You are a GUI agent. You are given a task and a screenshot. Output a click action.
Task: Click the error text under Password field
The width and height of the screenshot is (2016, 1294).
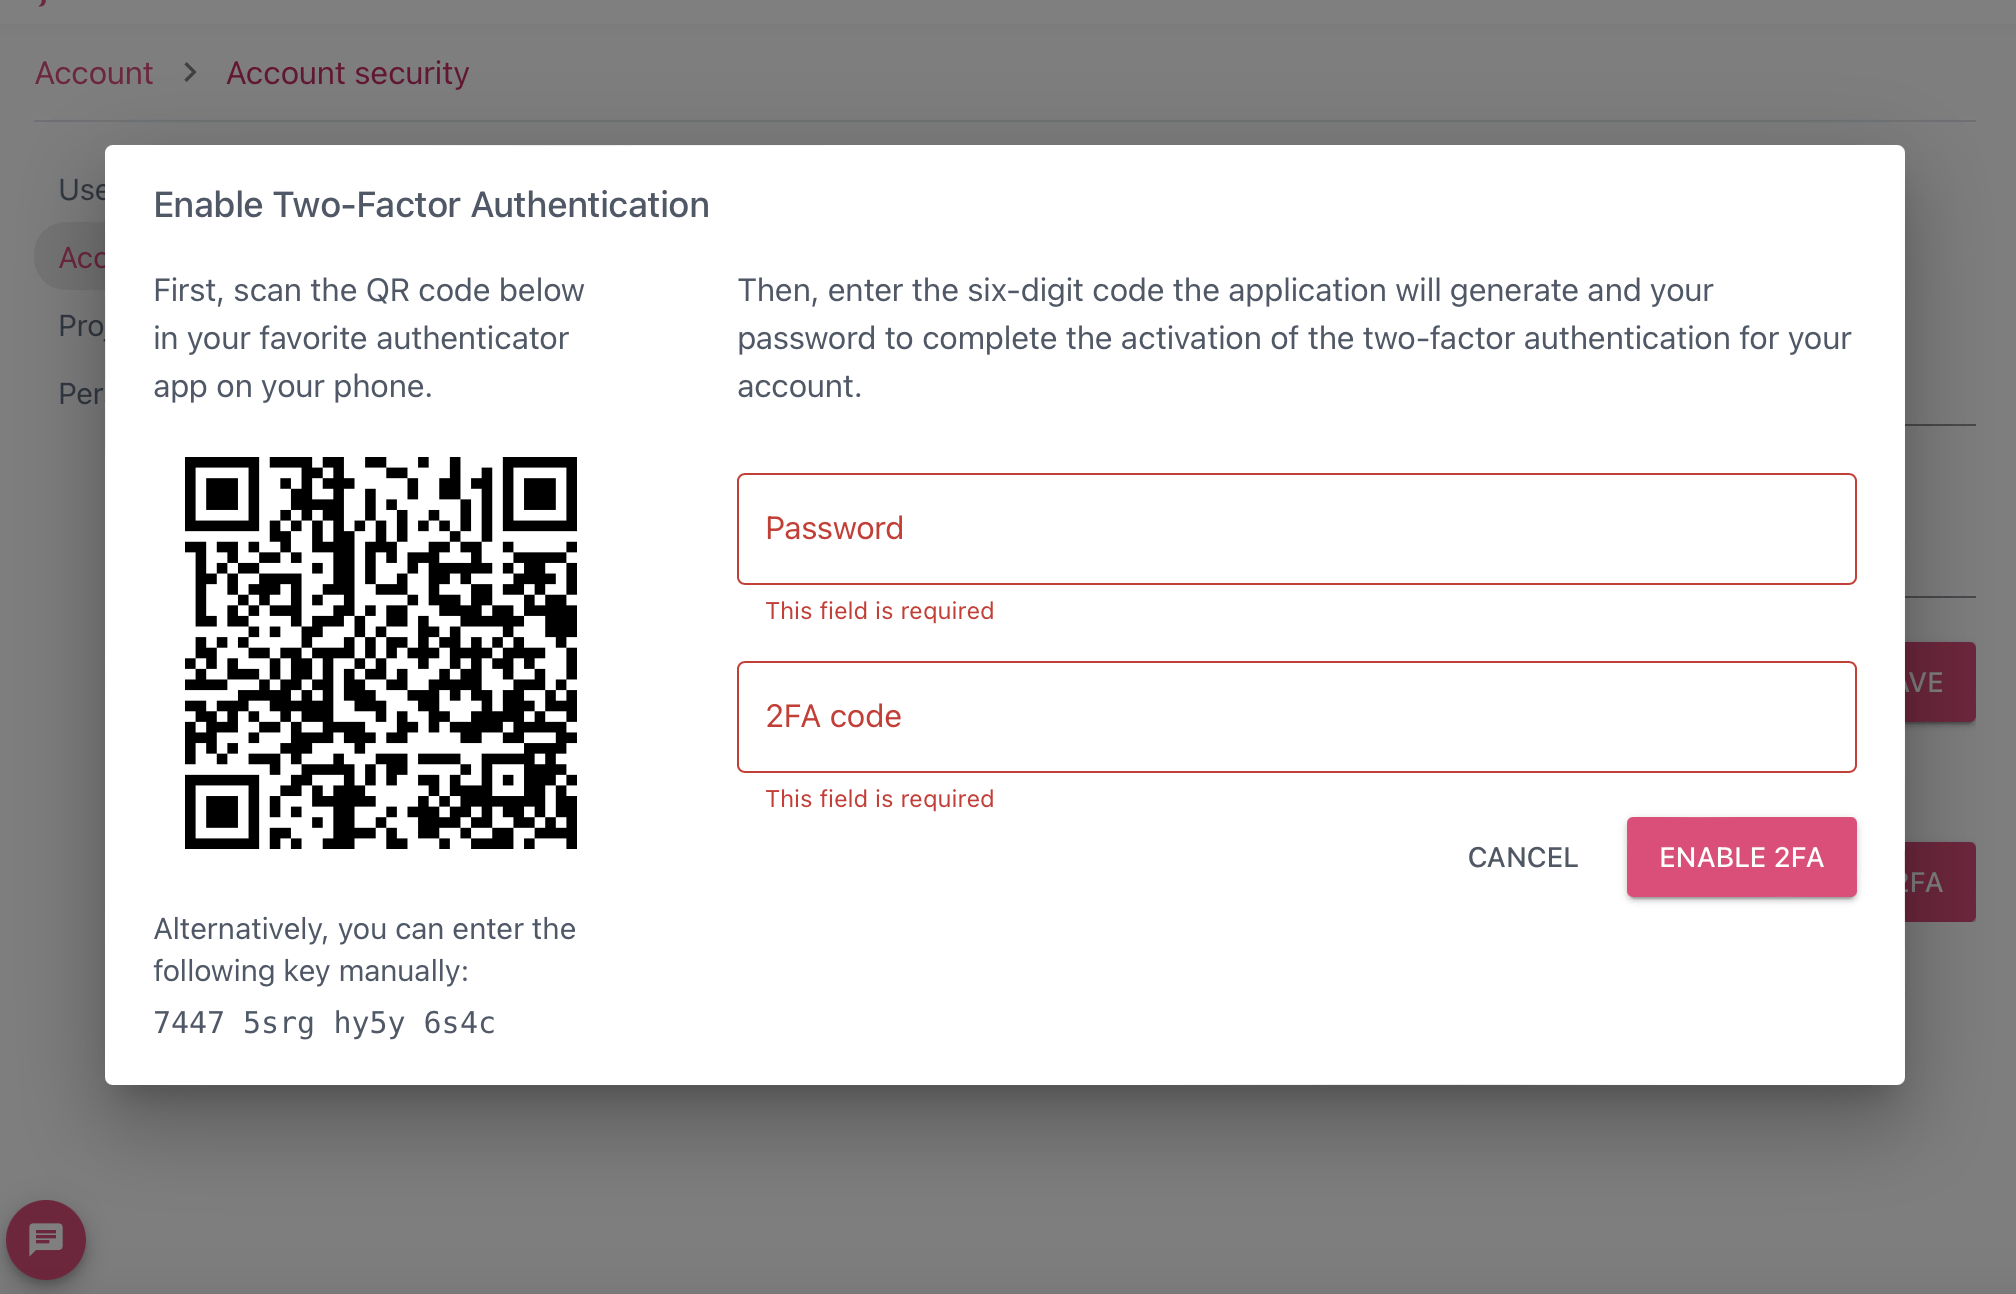[x=879, y=610]
